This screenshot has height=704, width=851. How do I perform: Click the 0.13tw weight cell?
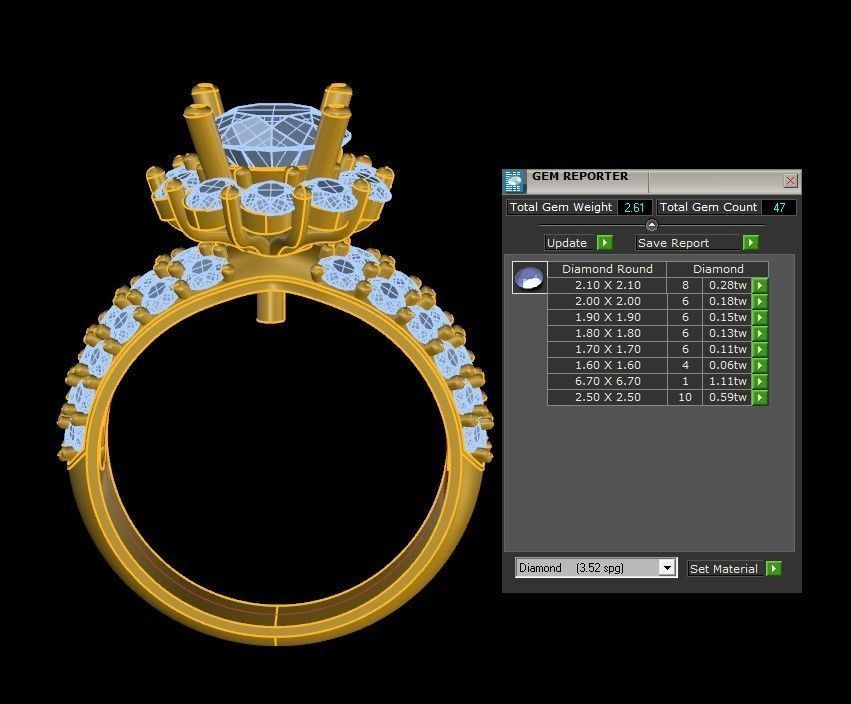coord(727,333)
